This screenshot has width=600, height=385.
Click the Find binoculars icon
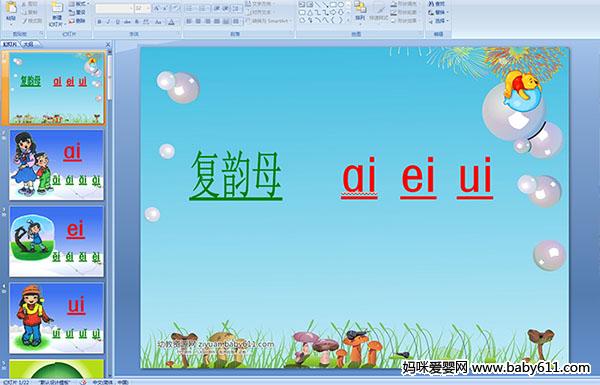pos(431,4)
